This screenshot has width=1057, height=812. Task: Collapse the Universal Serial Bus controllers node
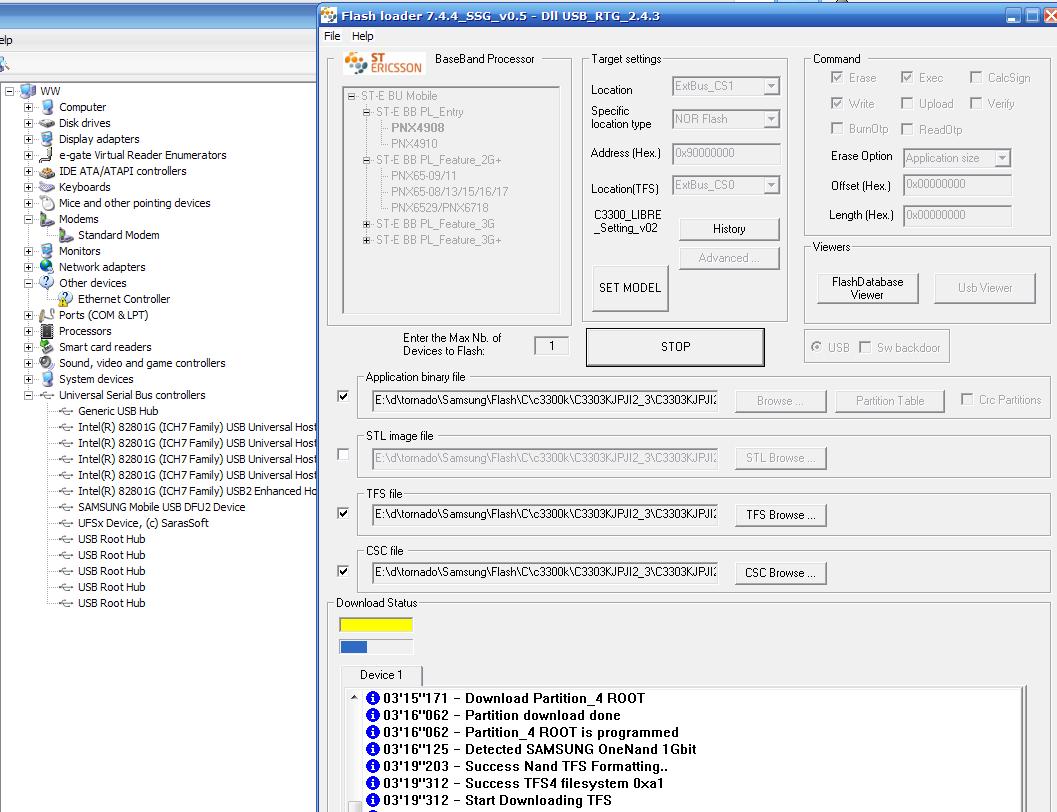(x=28, y=395)
